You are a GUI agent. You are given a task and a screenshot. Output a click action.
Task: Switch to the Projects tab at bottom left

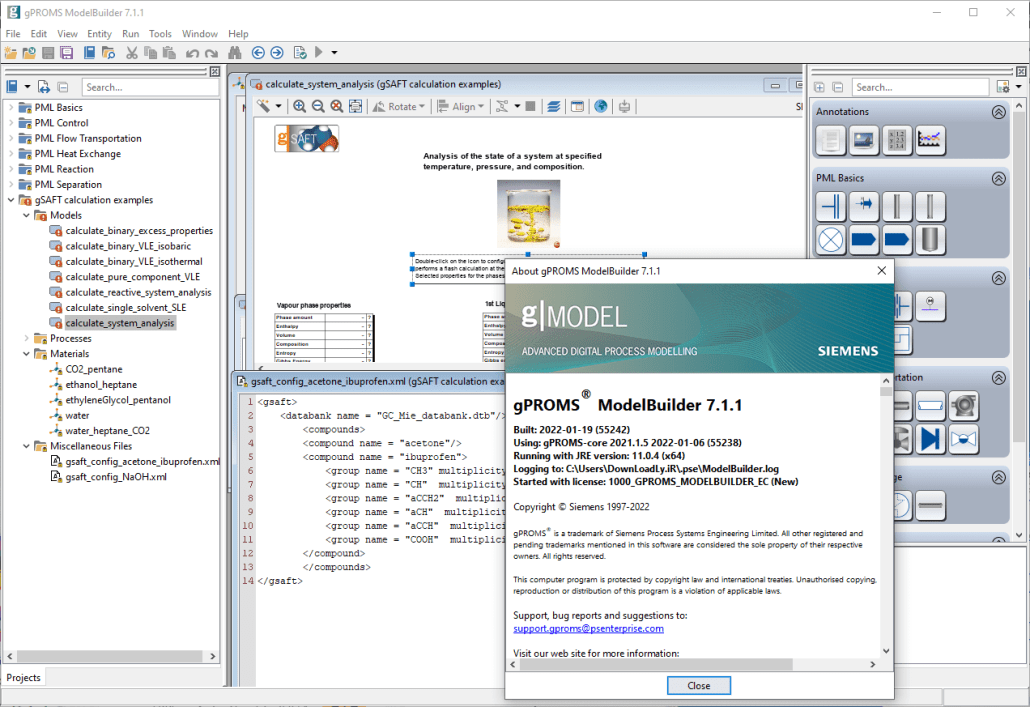click(x=23, y=677)
